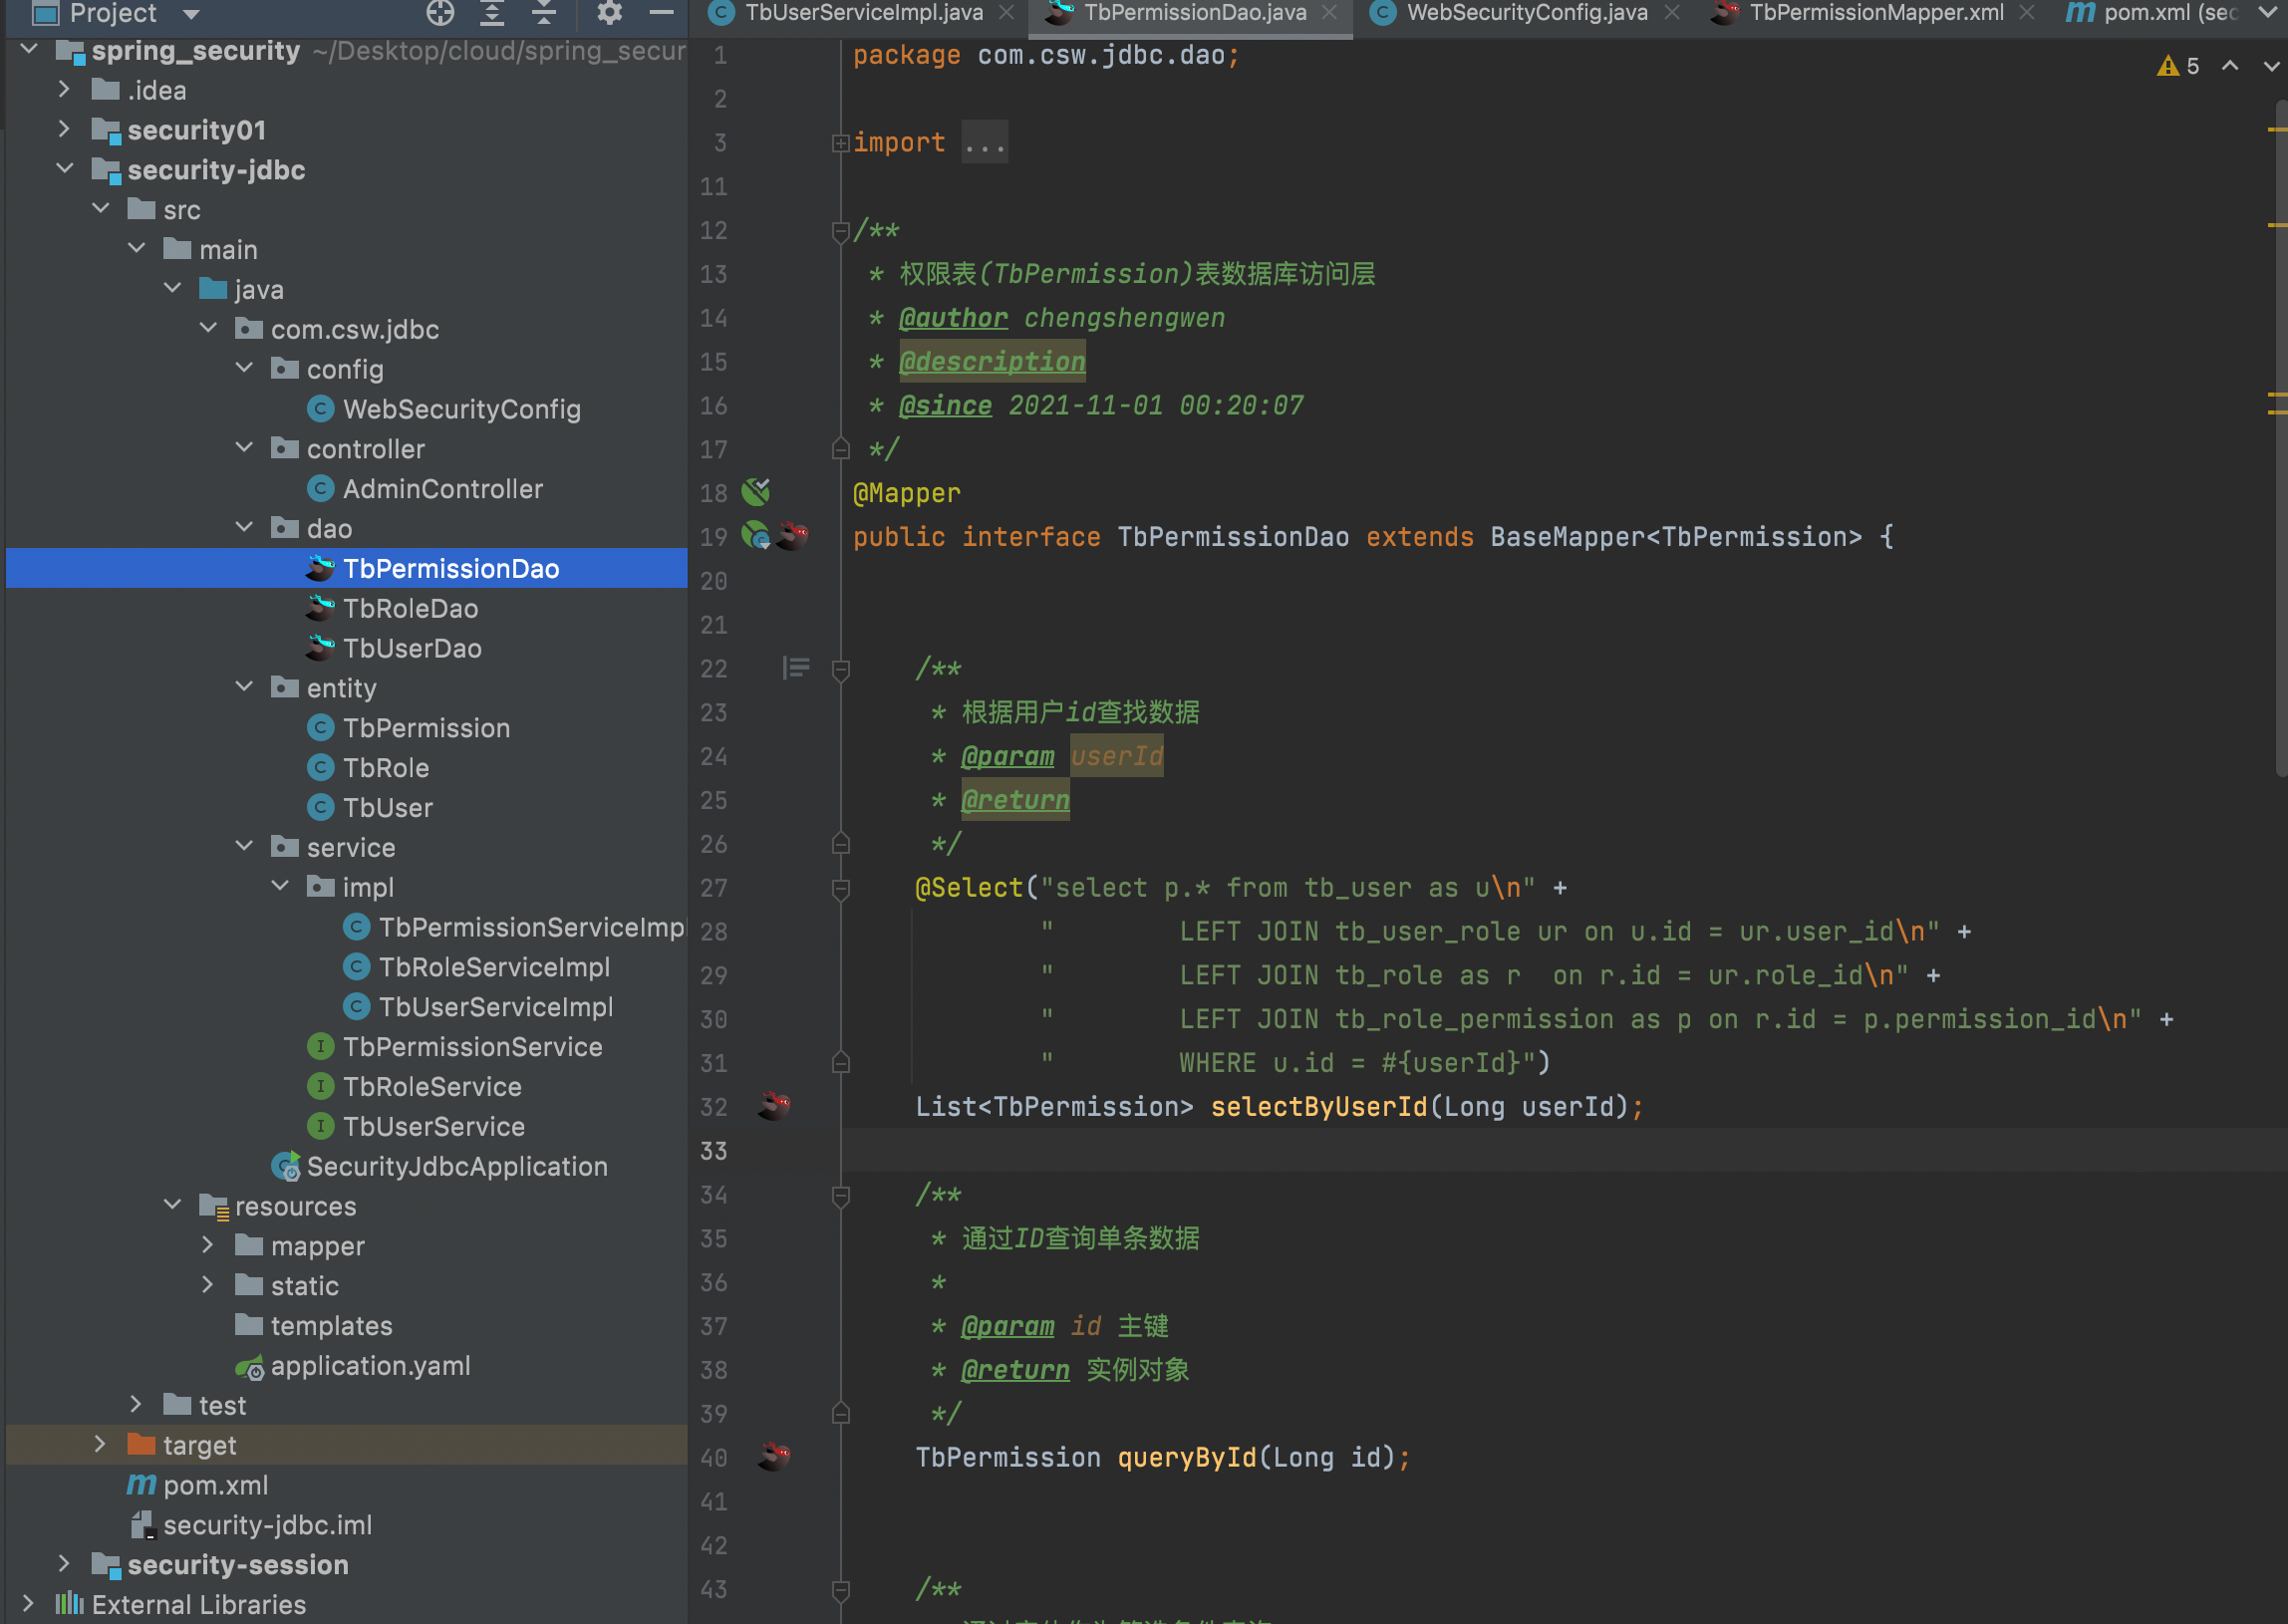This screenshot has height=1624, width=2288.
Task: Open the Project panel settings gear
Action: (609, 13)
